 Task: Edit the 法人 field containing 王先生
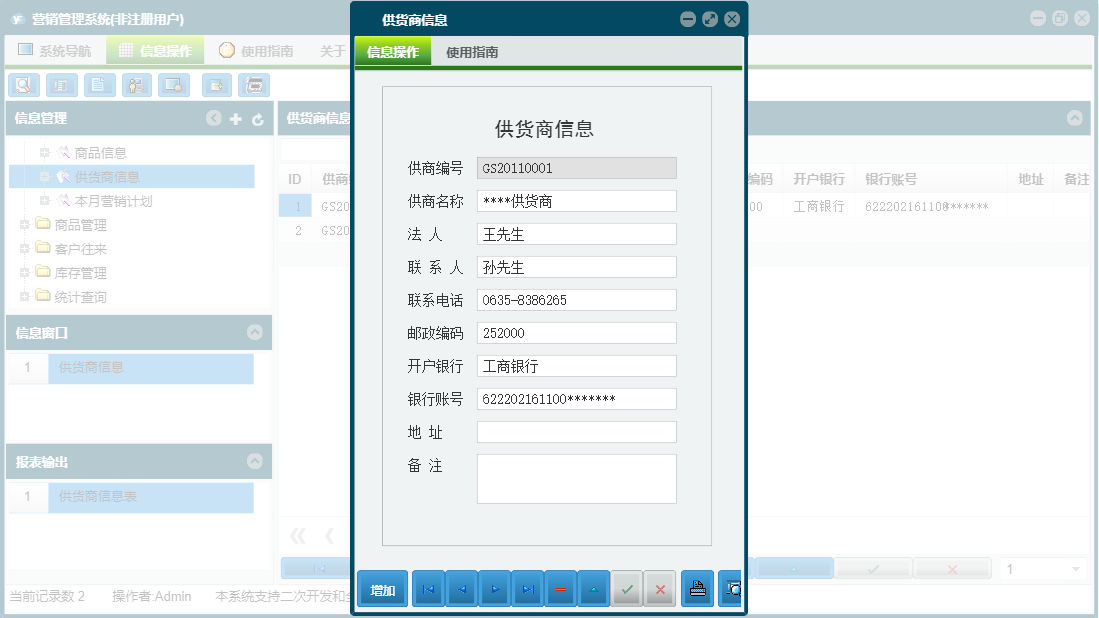(577, 234)
